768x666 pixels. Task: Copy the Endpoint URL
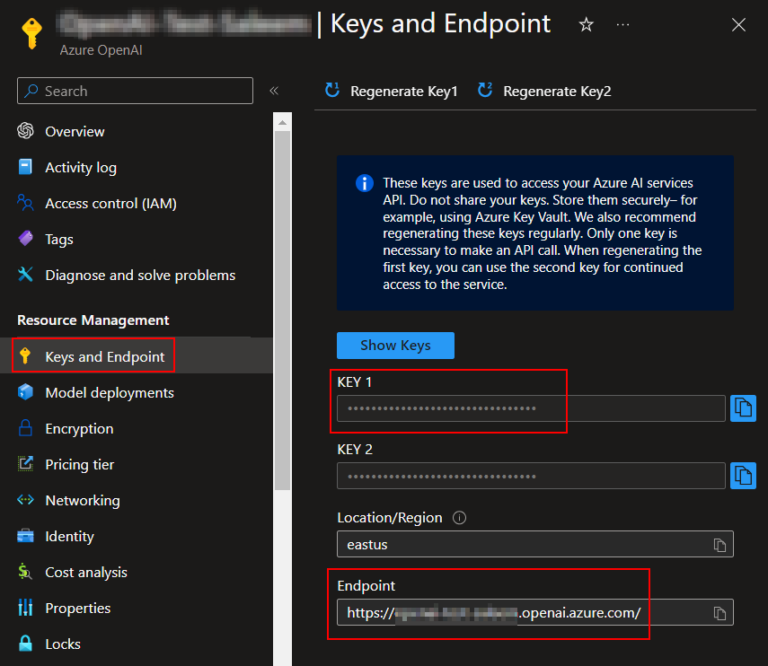pyautogui.click(x=720, y=613)
